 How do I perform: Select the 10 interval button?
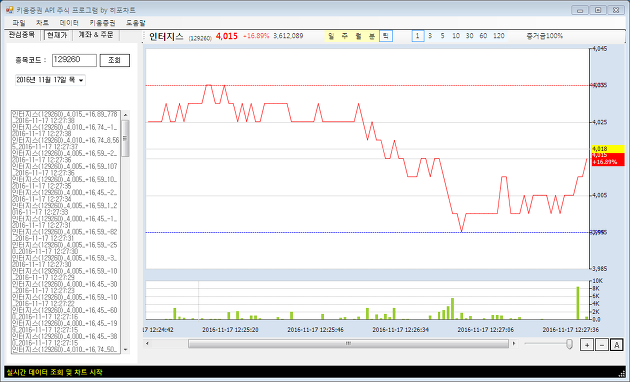click(x=456, y=36)
